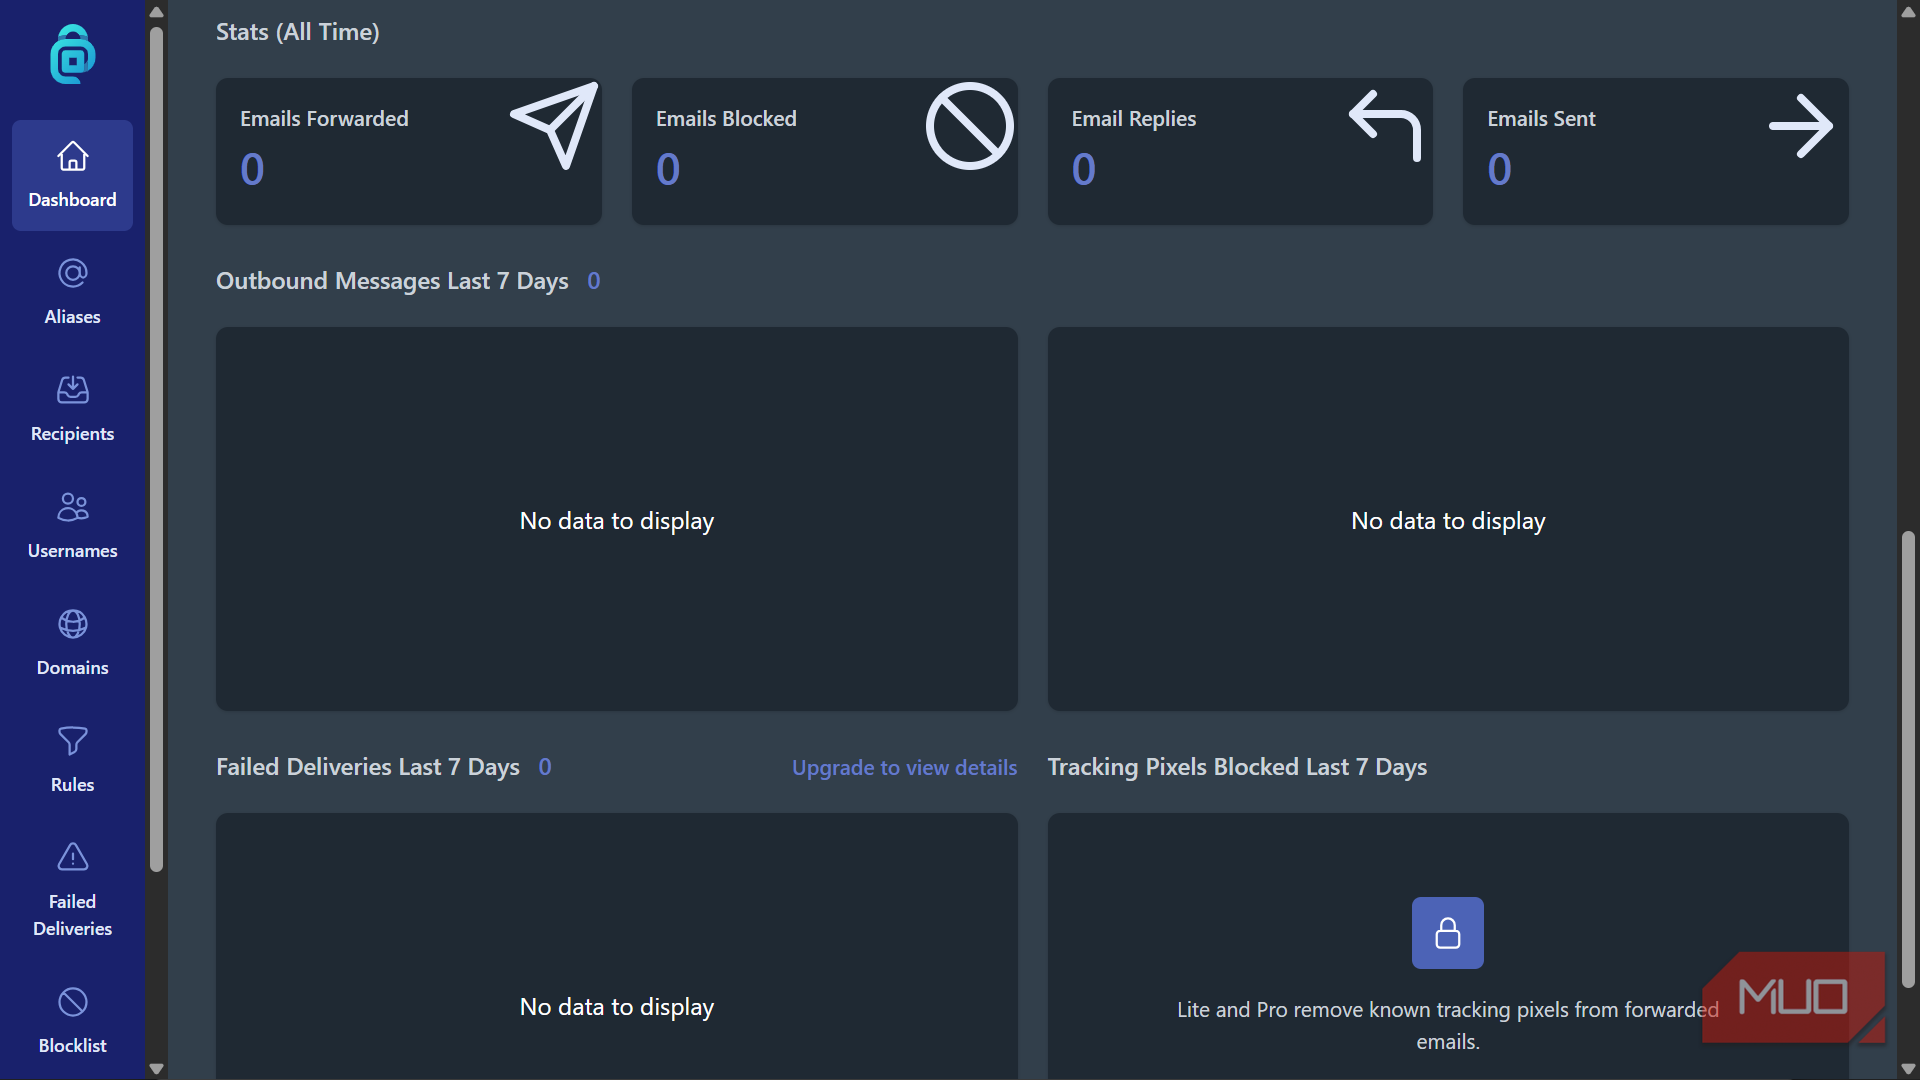Click the Emails Forwarded paper plane icon

(555, 125)
